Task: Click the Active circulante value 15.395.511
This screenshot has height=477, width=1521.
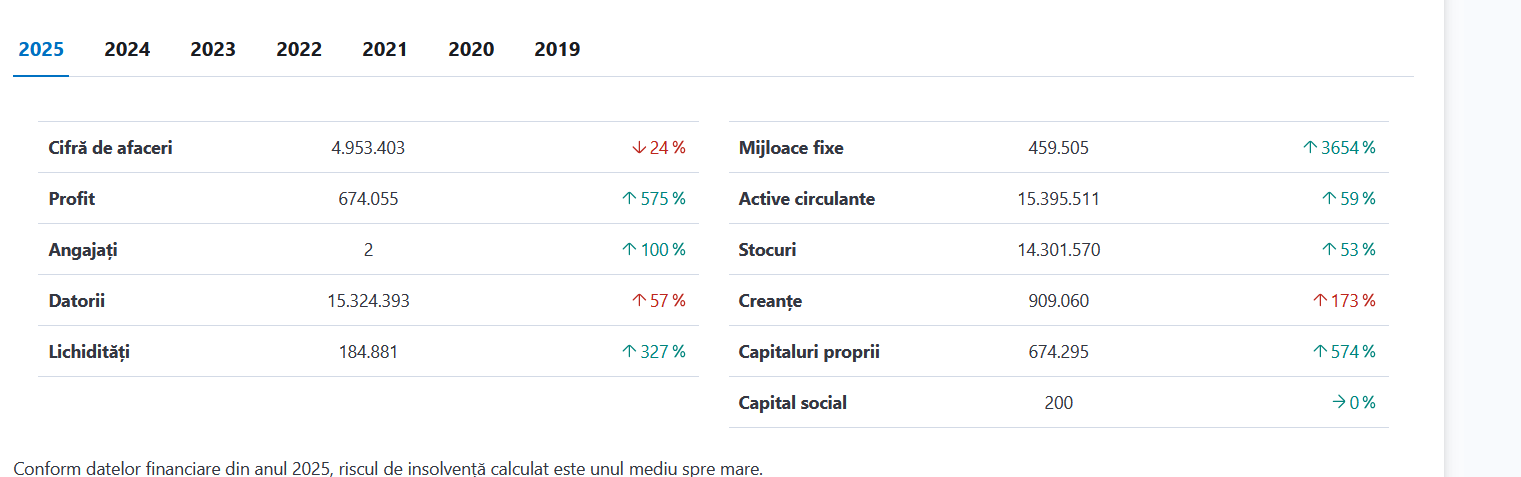Action: coord(1058,199)
